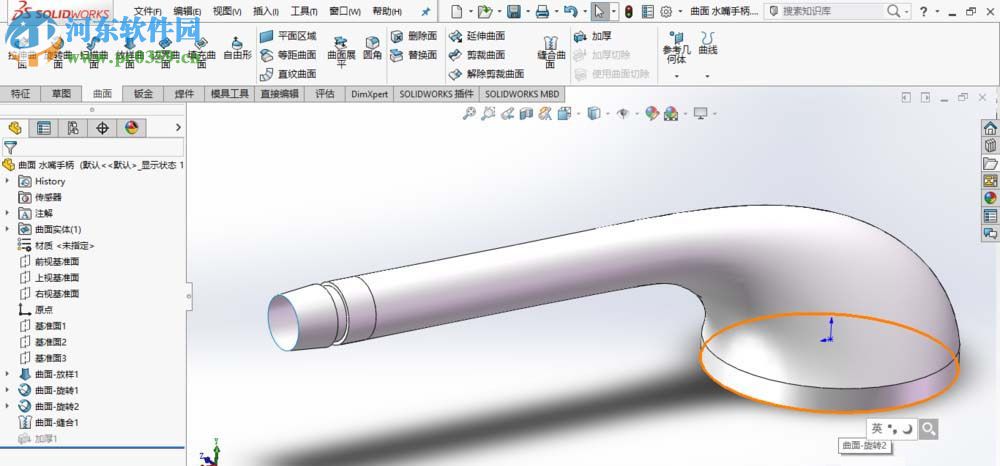Screen dimensions: 1000x466
Task: Expand the 曲面-旋转1 feature
Action: coord(7,390)
